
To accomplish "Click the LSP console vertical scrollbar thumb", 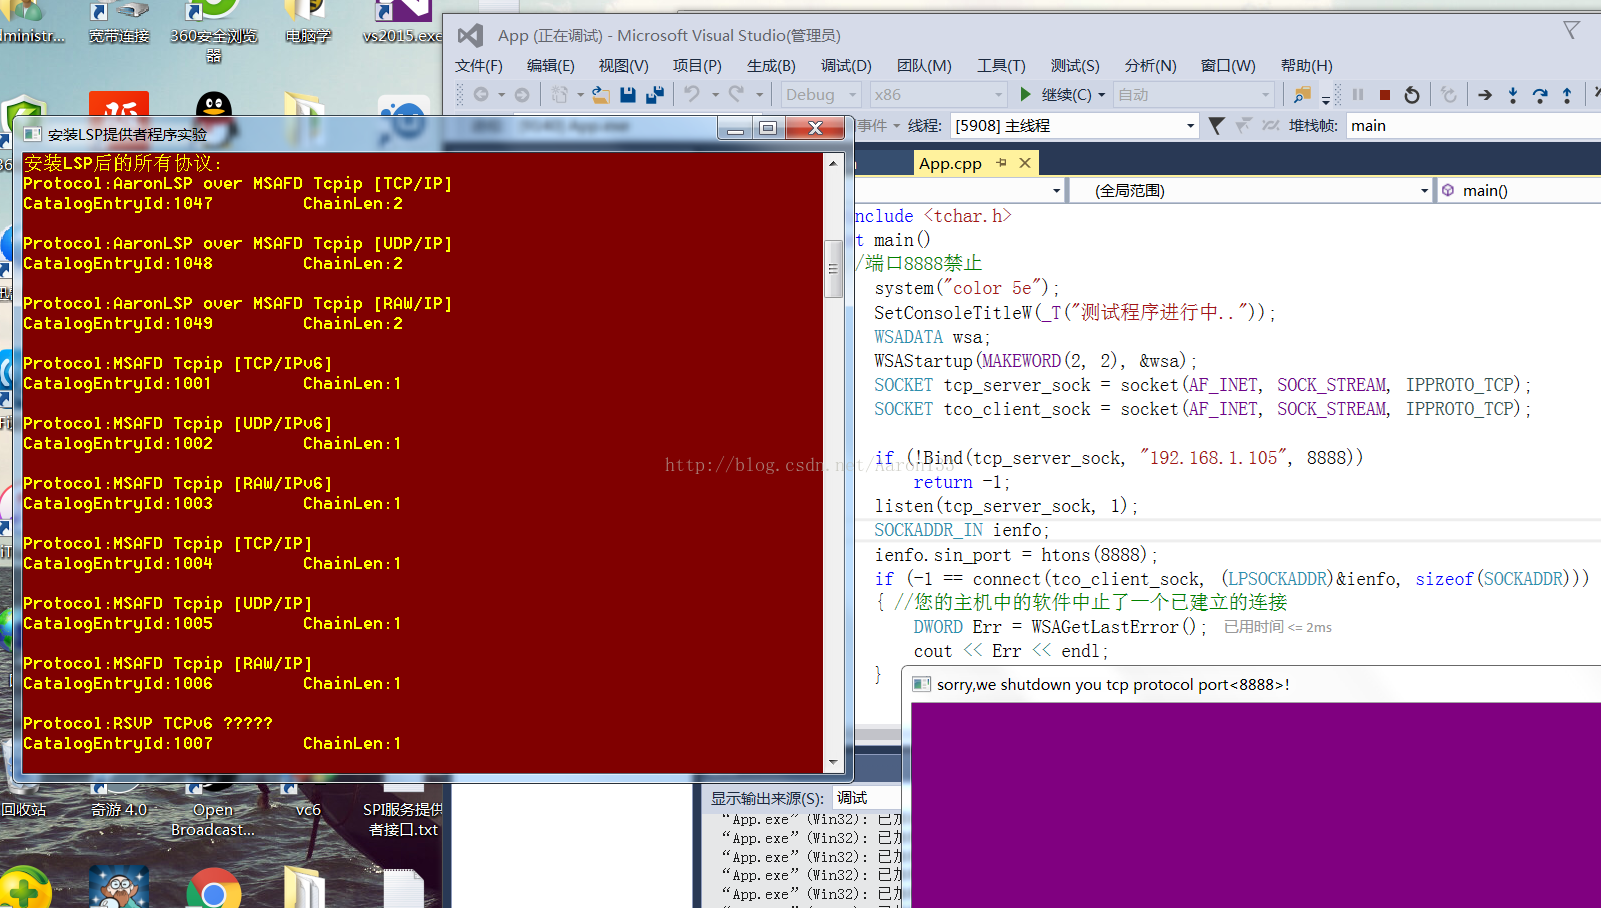I will click(833, 268).
